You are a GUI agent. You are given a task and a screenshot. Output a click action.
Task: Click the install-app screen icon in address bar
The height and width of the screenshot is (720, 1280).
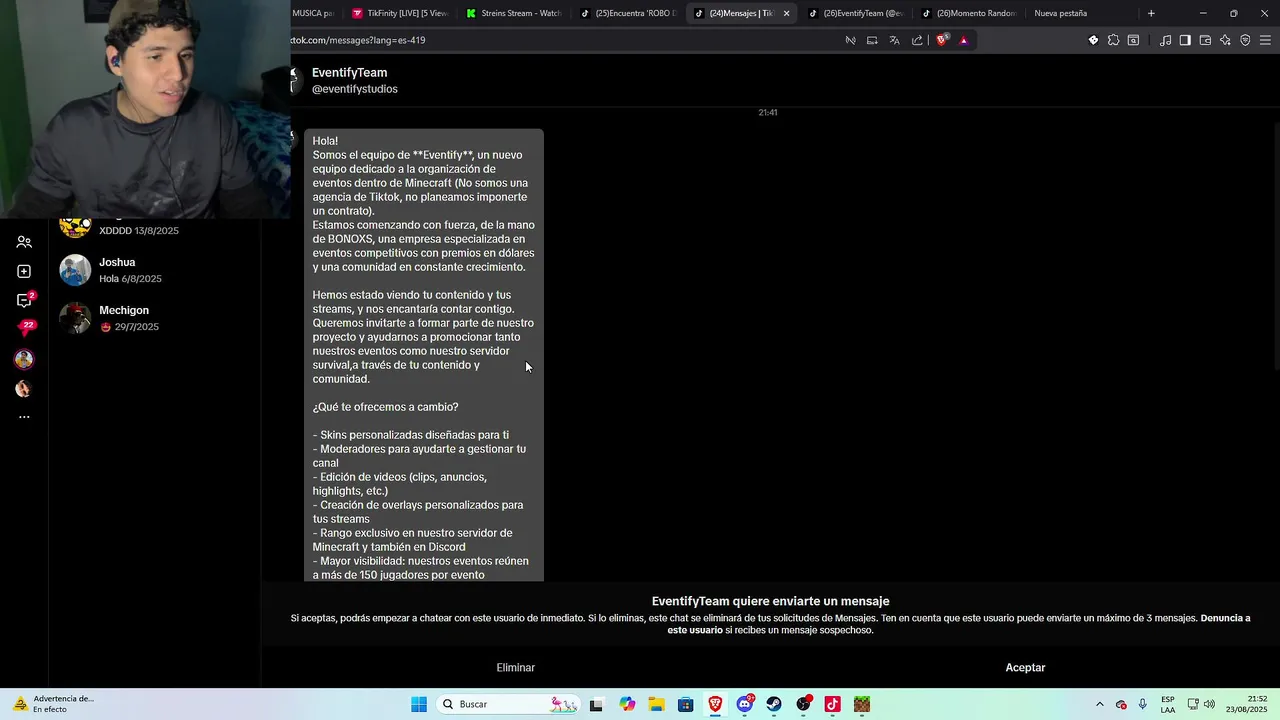click(872, 40)
